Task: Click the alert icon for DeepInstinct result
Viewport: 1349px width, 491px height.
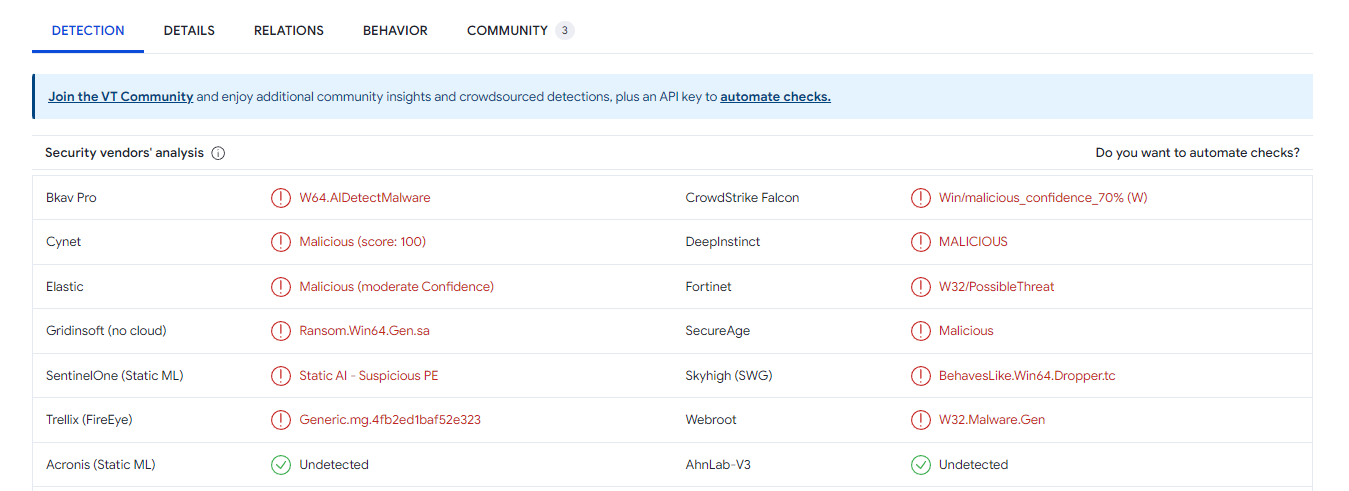Action: point(920,242)
